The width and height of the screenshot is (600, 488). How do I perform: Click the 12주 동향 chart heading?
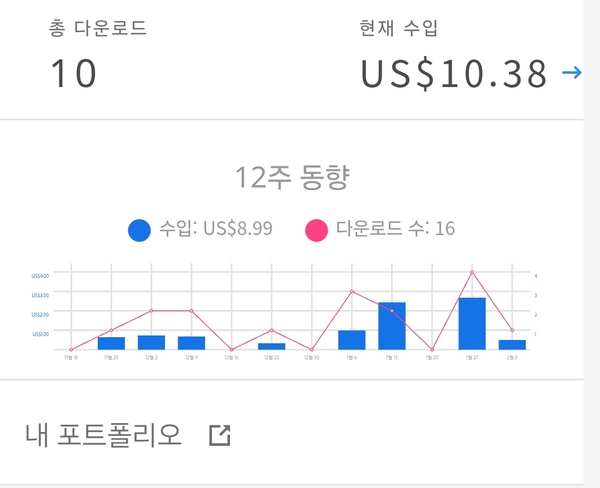292,178
